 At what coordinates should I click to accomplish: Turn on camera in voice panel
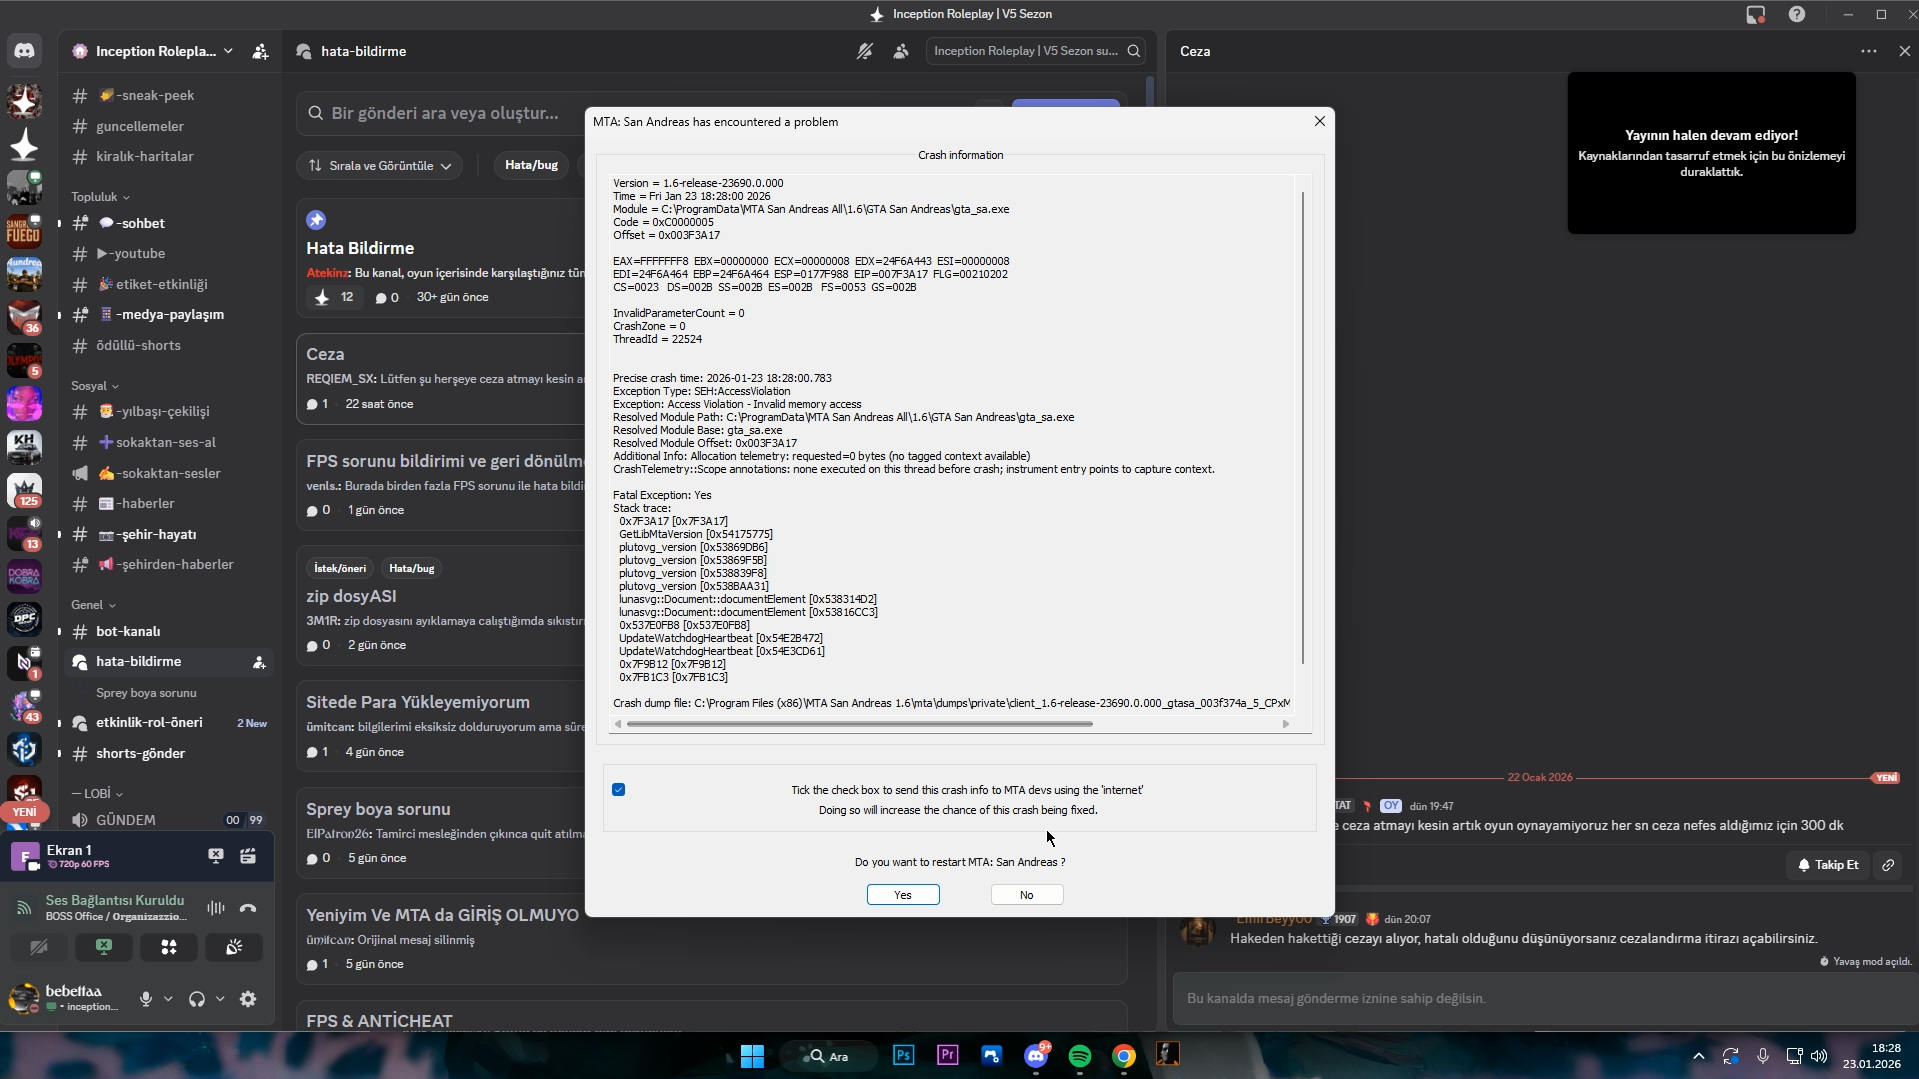pos(39,947)
